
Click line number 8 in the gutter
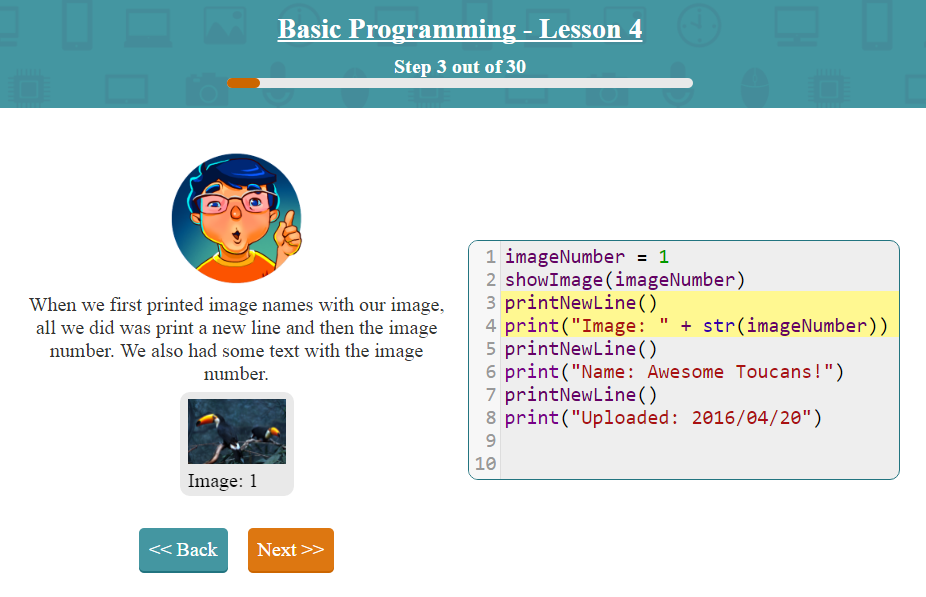point(490,418)
